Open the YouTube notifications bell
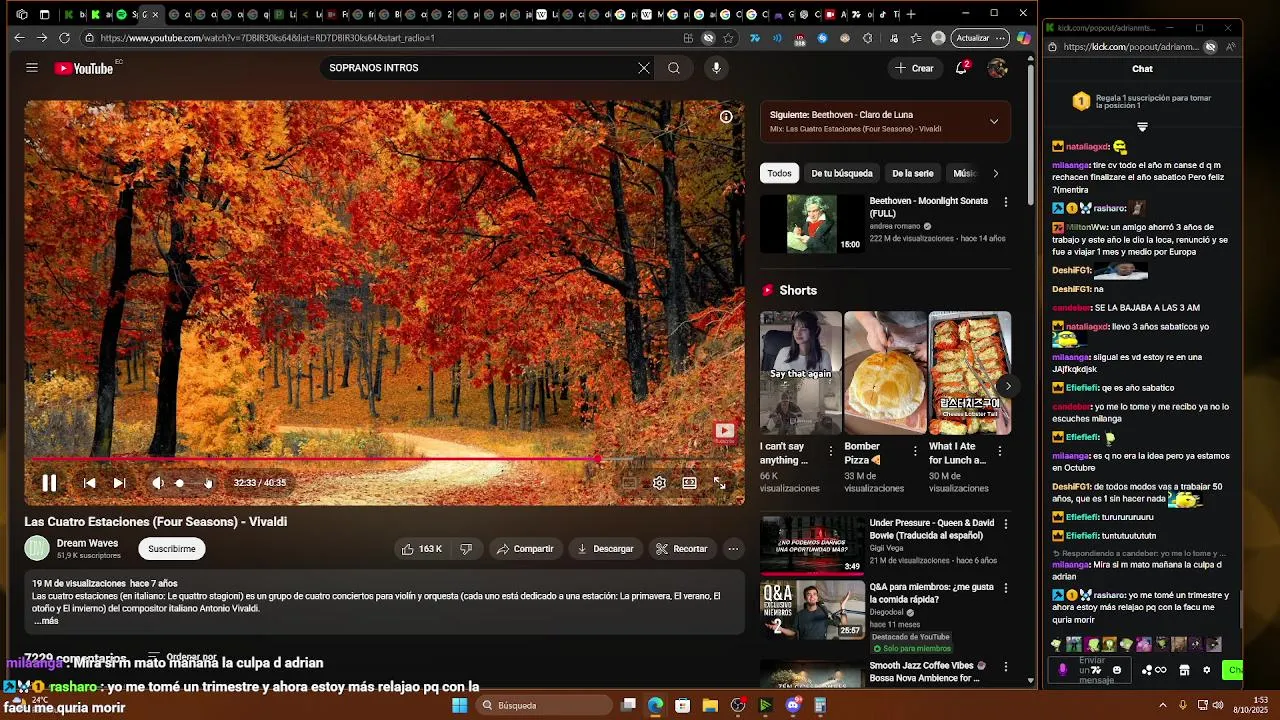This screenshot has height=720, width=1280. tap(961, 68)
